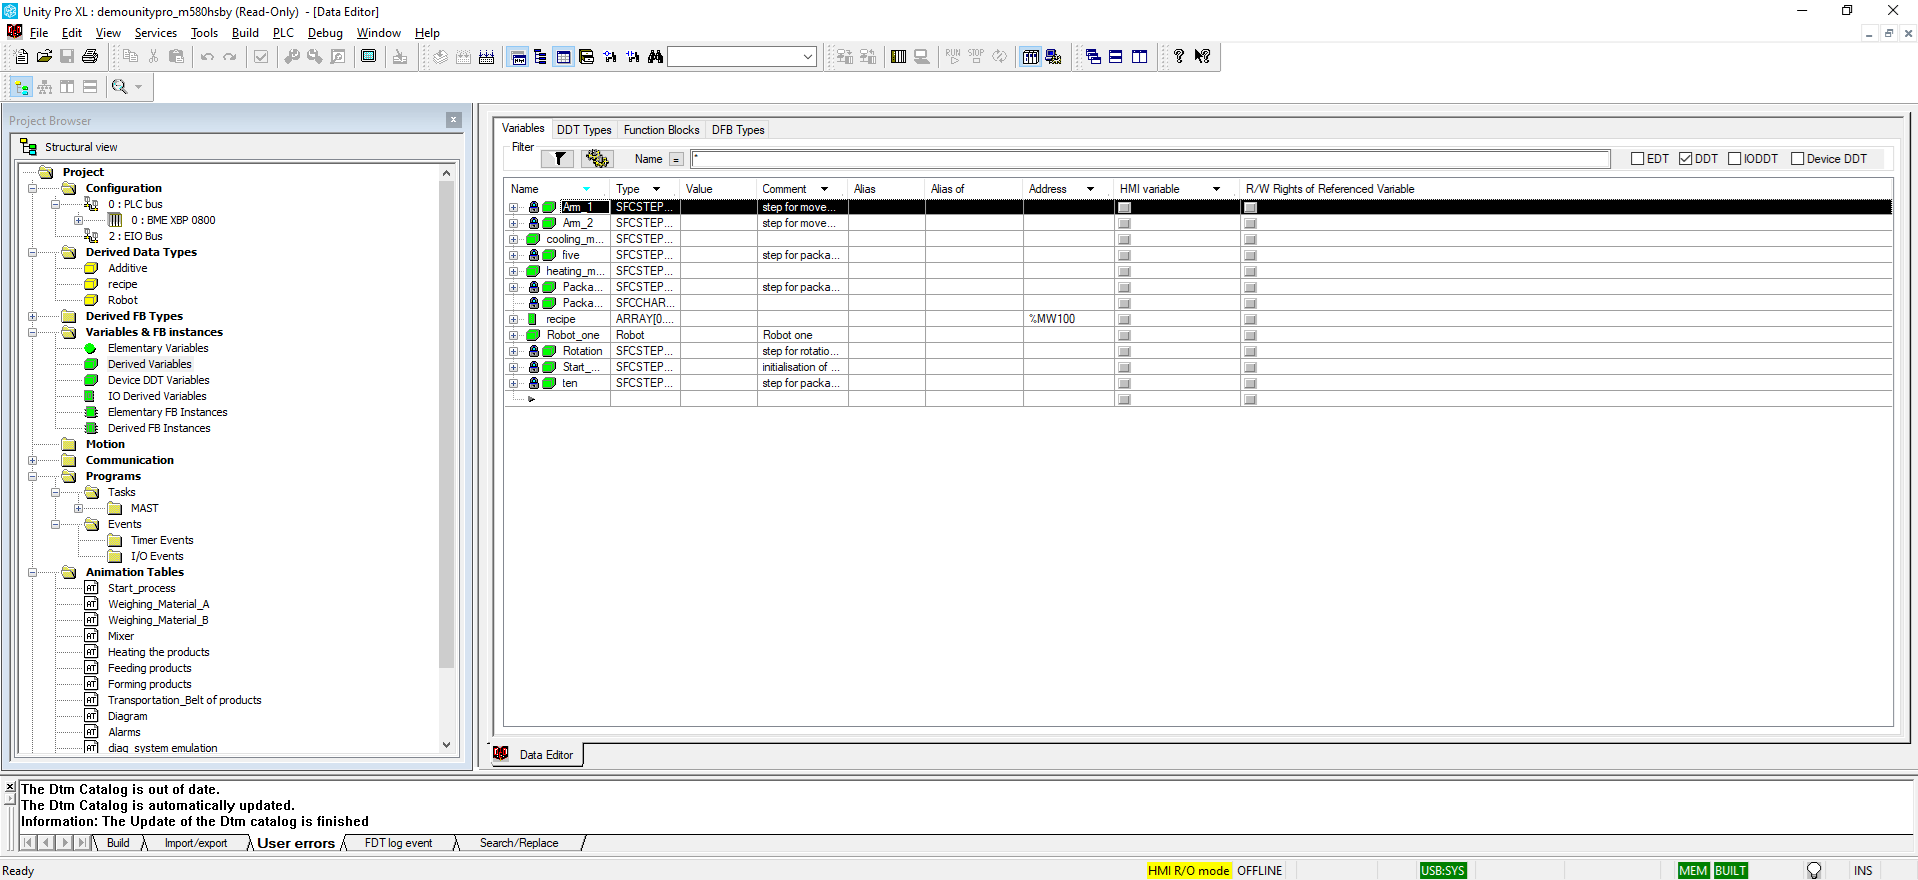Screen dimensions: 1918x880
Task: Click the What's This pointer help icon
Action: [1202, 57]
